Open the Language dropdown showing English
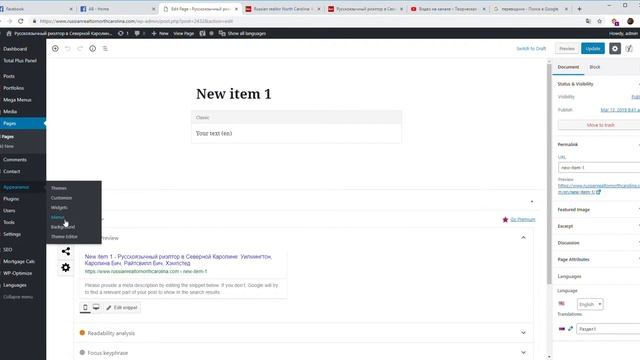 click(590, 304)
